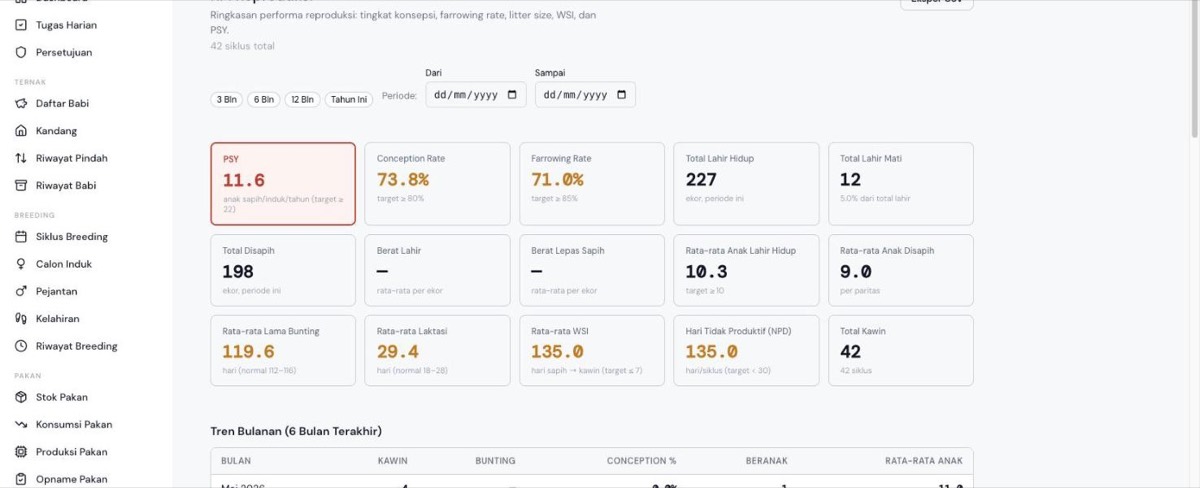Click the CONCEPTION % column header
Image resolution: width=1200 pixels, height=488 pixels.
click(641, 461)
